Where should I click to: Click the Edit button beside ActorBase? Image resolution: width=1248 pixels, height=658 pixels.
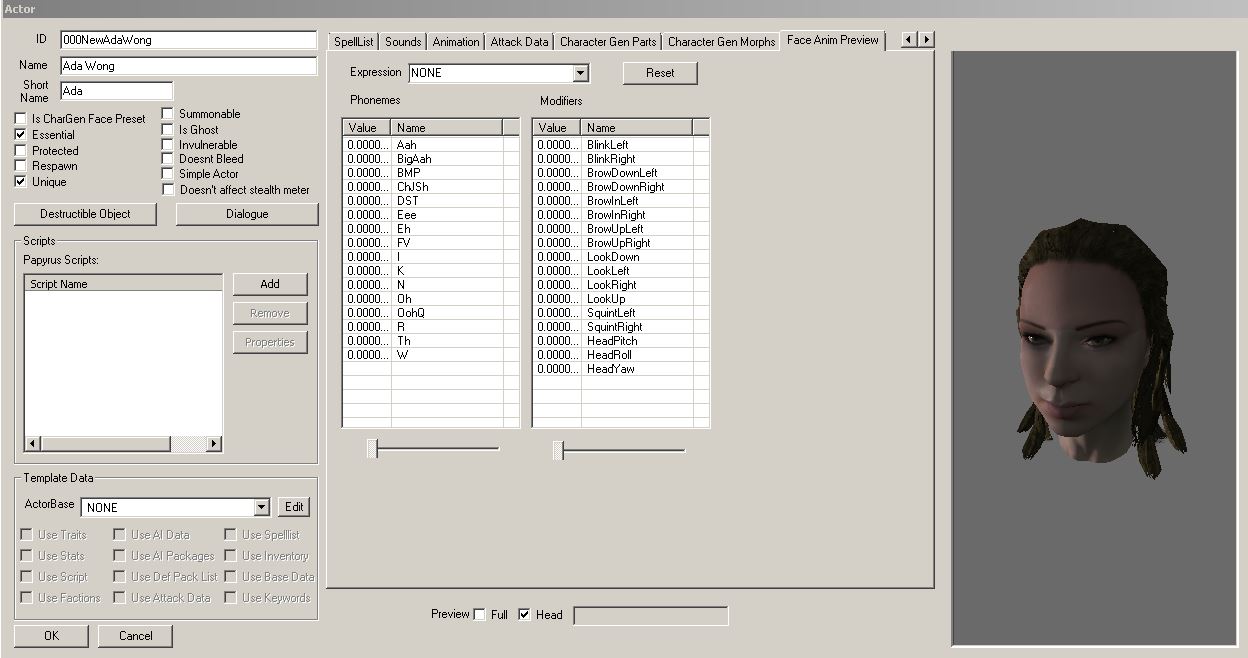294,507
